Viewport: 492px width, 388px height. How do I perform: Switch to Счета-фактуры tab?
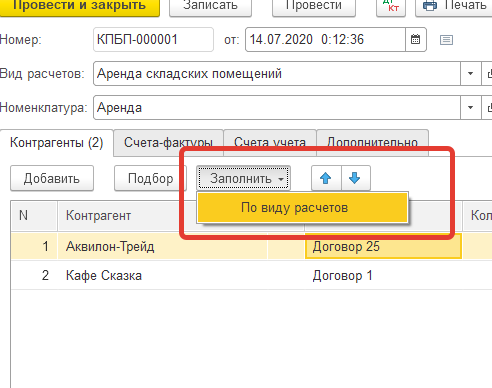pyautogui.click(x=168, y=143)
